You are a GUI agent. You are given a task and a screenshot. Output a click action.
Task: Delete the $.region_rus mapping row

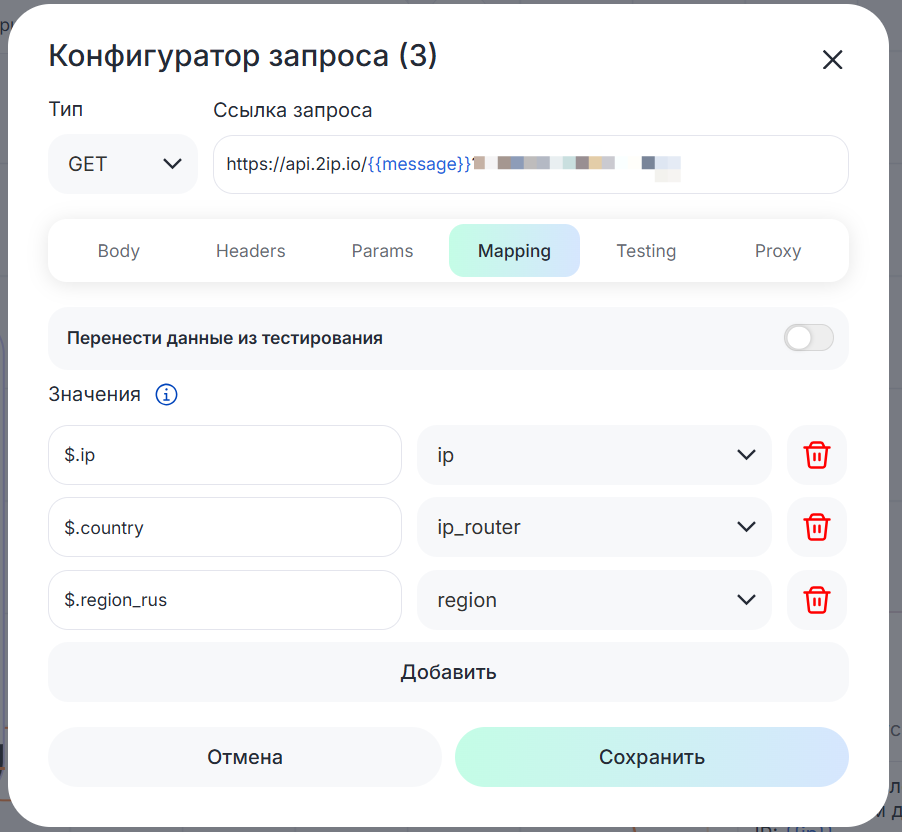click(x=816, y=600)
